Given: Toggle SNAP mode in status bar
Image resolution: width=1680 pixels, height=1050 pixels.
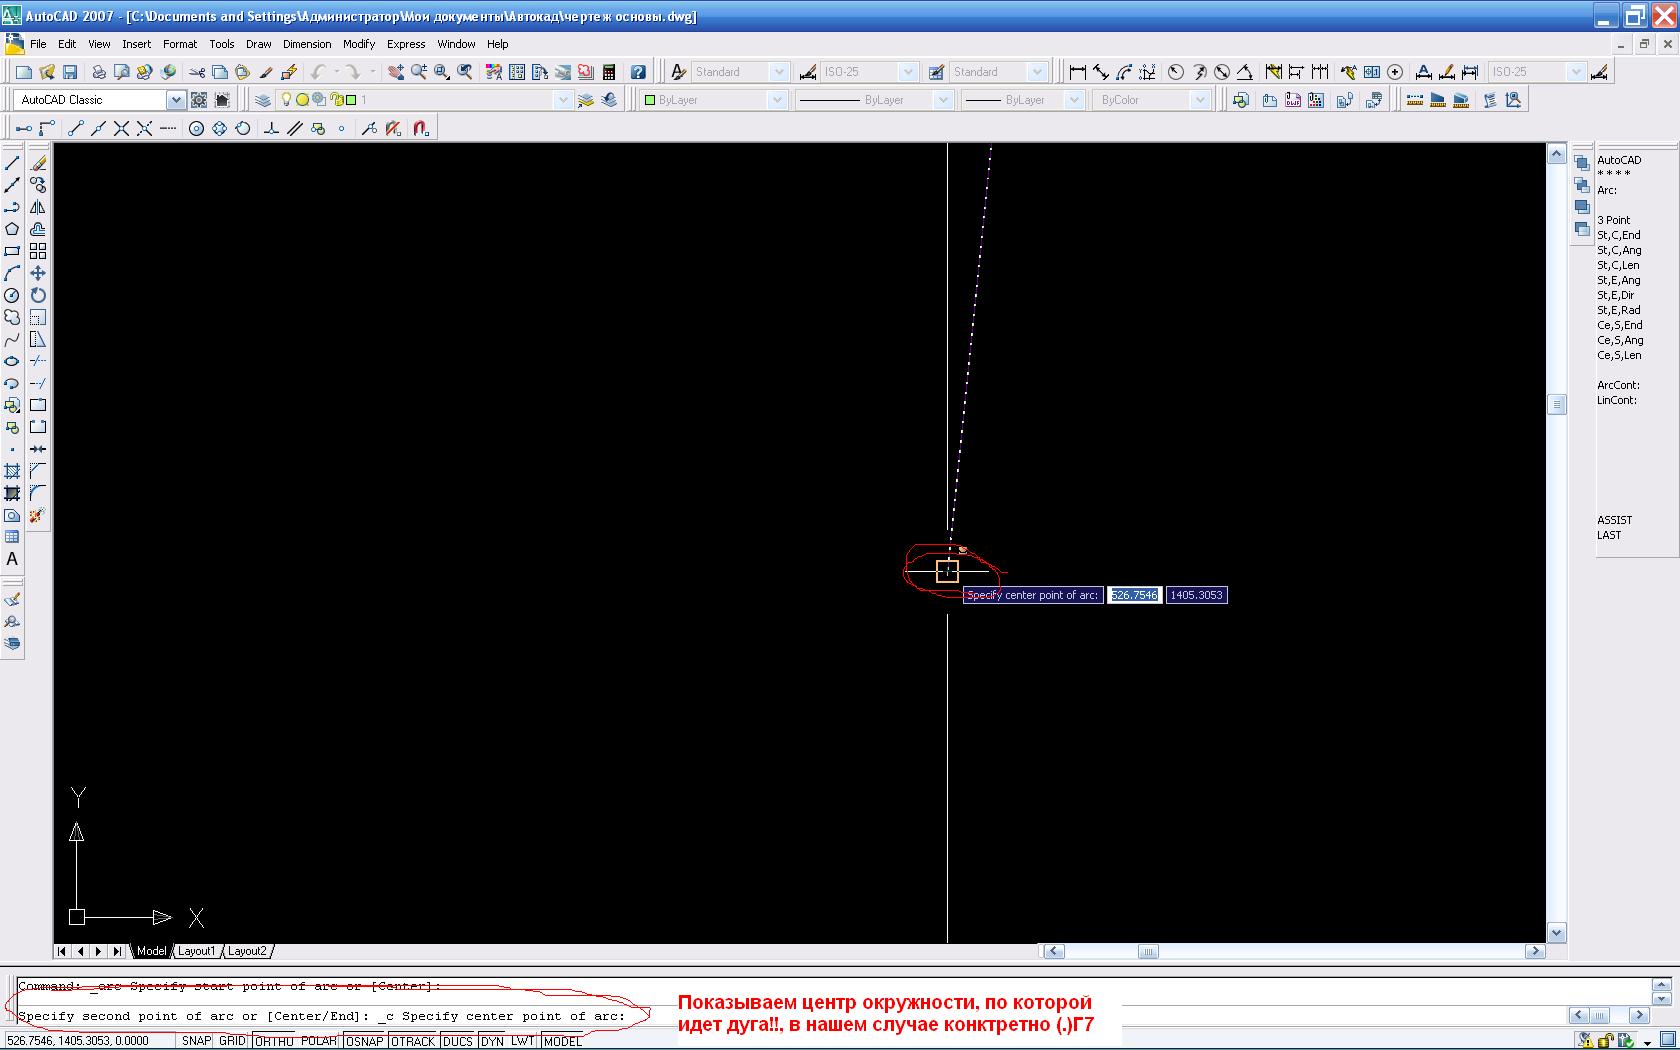Looking at the screenshot, I should click(x=196, y=1041).
